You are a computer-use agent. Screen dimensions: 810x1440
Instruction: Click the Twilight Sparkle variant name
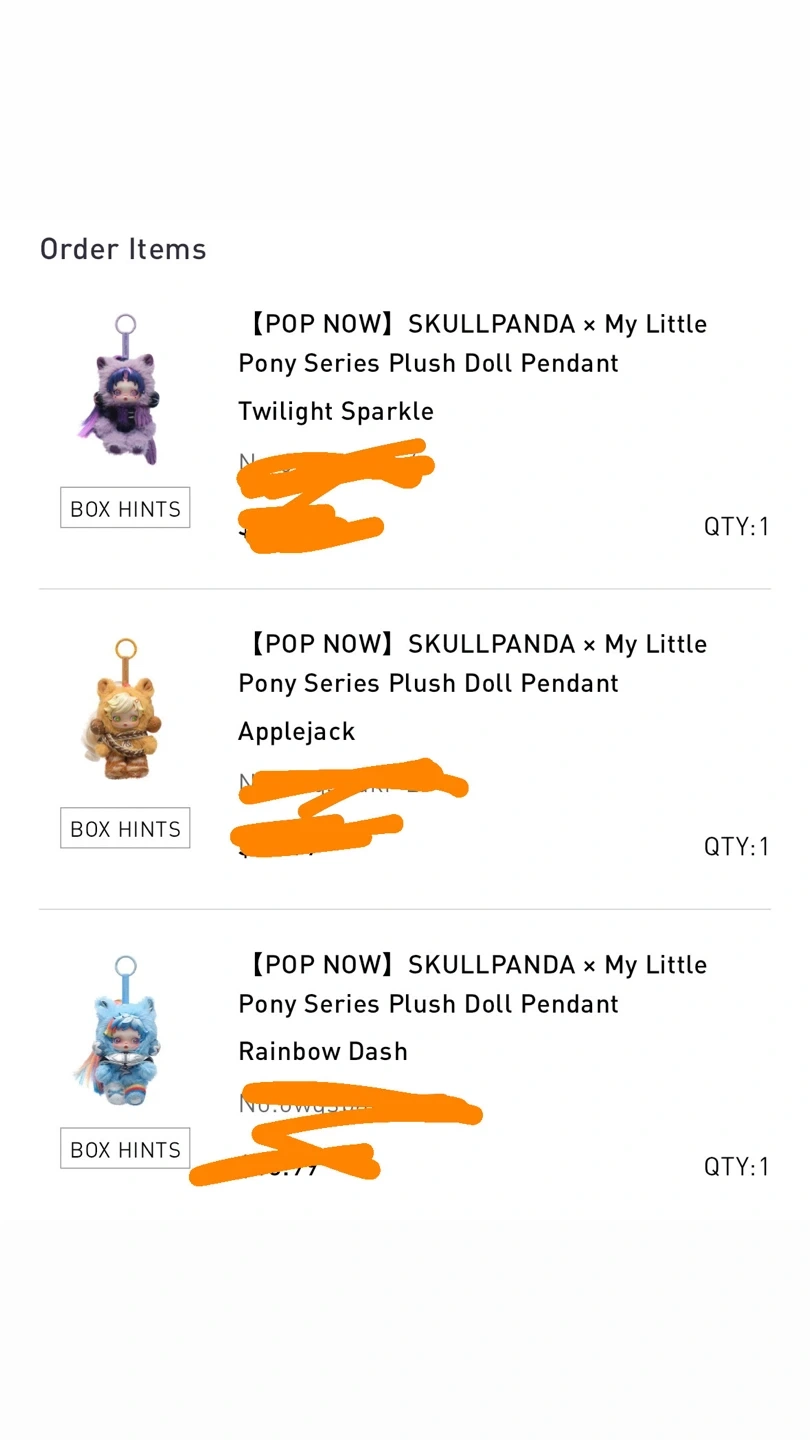click(x=336, y=411)
